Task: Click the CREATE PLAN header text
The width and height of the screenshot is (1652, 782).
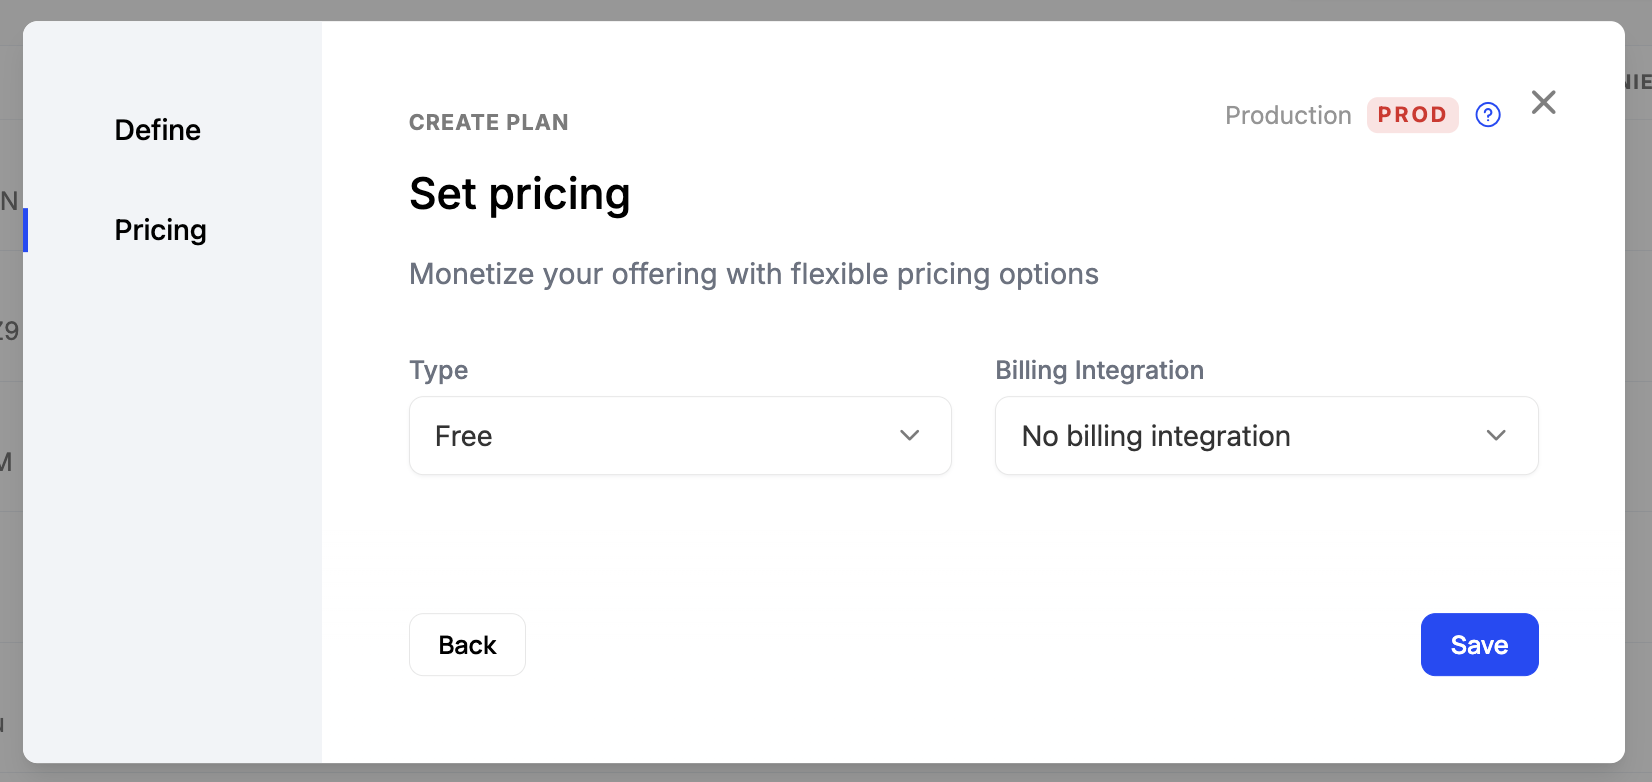Action: pyautogui.click(x=488, y=122)
